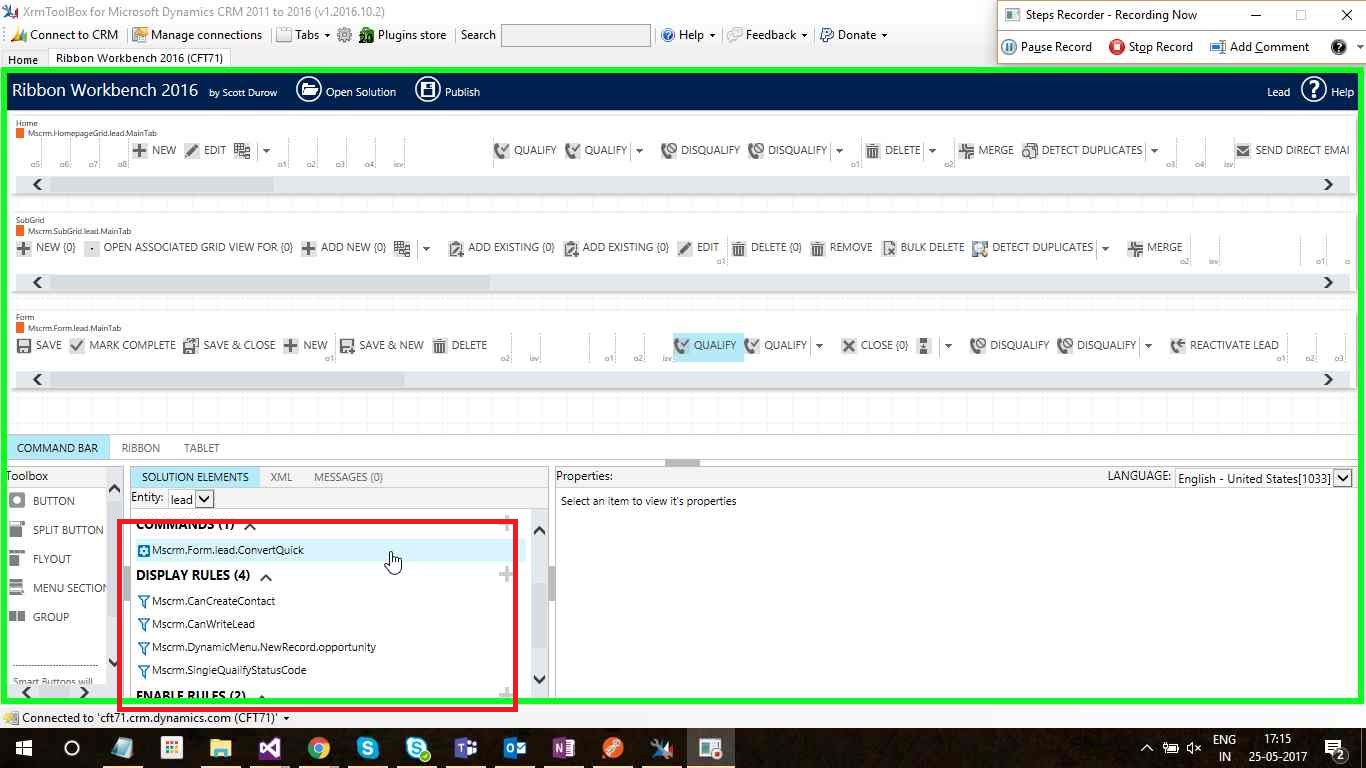The image size is (1366, 768).
Task: Open Solution in Ribbon Workbench header
Action: click(347, 91)
